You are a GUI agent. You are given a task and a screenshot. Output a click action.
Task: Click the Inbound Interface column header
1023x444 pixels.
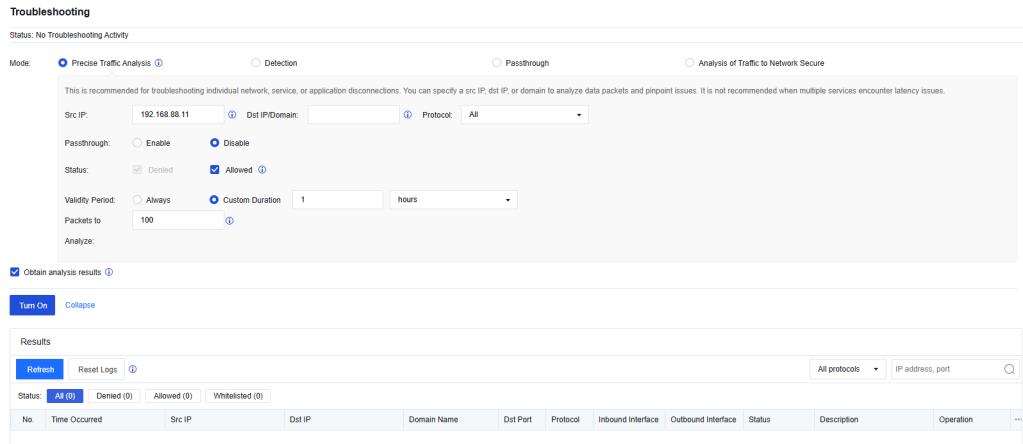tap(628, 419)
